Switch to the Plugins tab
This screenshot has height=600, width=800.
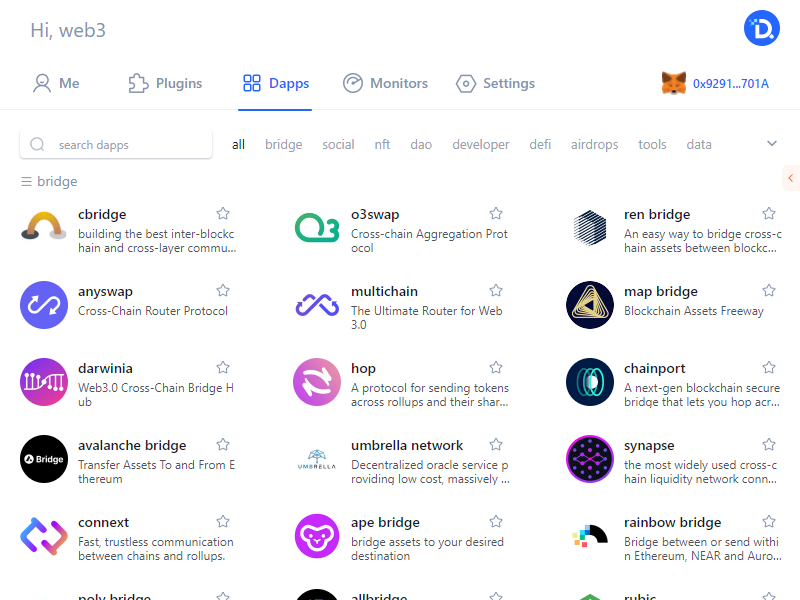coord(165,83)
